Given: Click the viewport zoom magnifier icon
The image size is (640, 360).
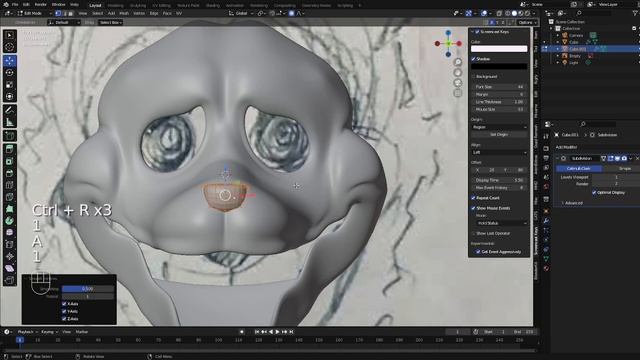Looking at the screenshot, I should (458, 62).
